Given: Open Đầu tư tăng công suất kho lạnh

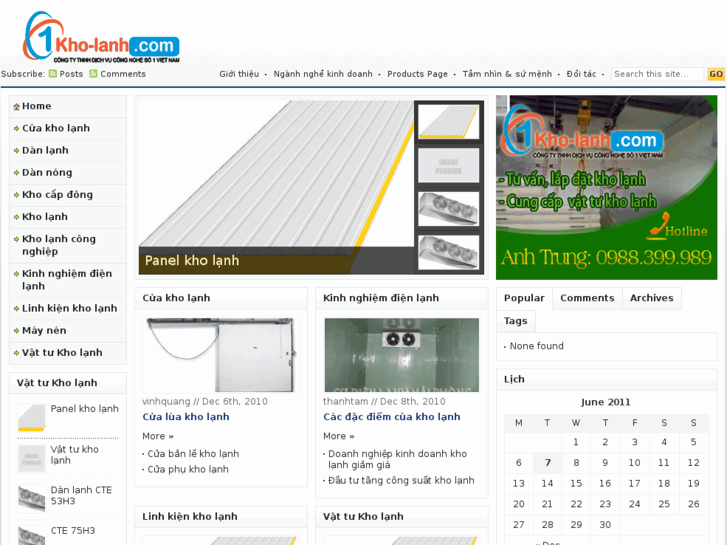Looking at the screenshot, I should [x=402, y=481].
